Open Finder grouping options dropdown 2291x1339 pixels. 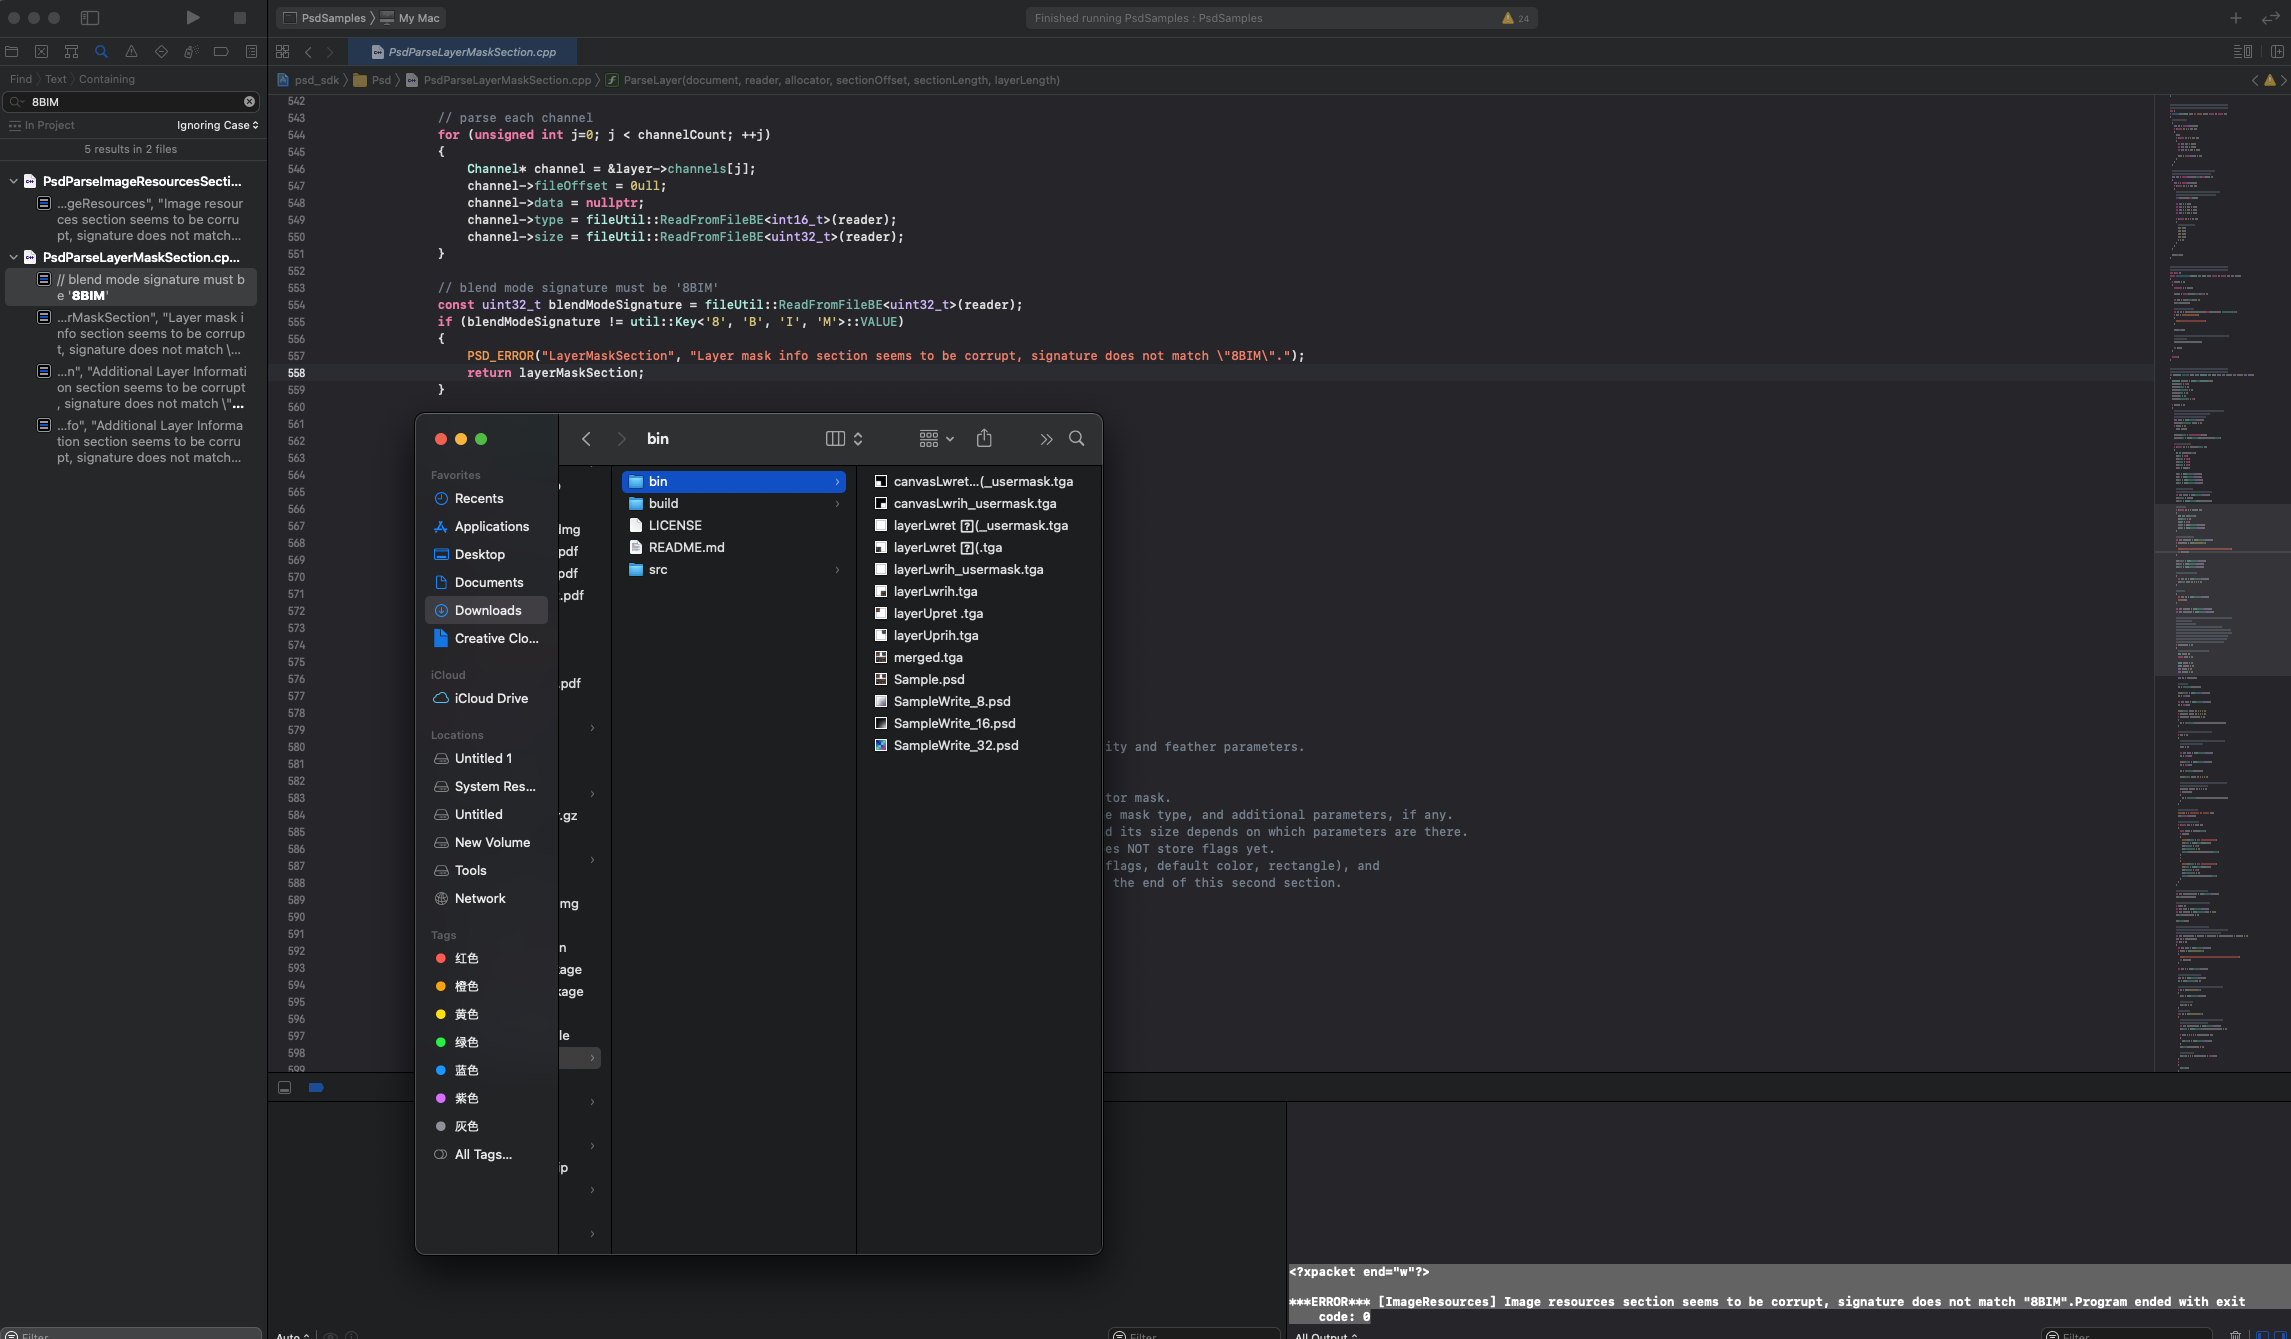coord(936,439)
